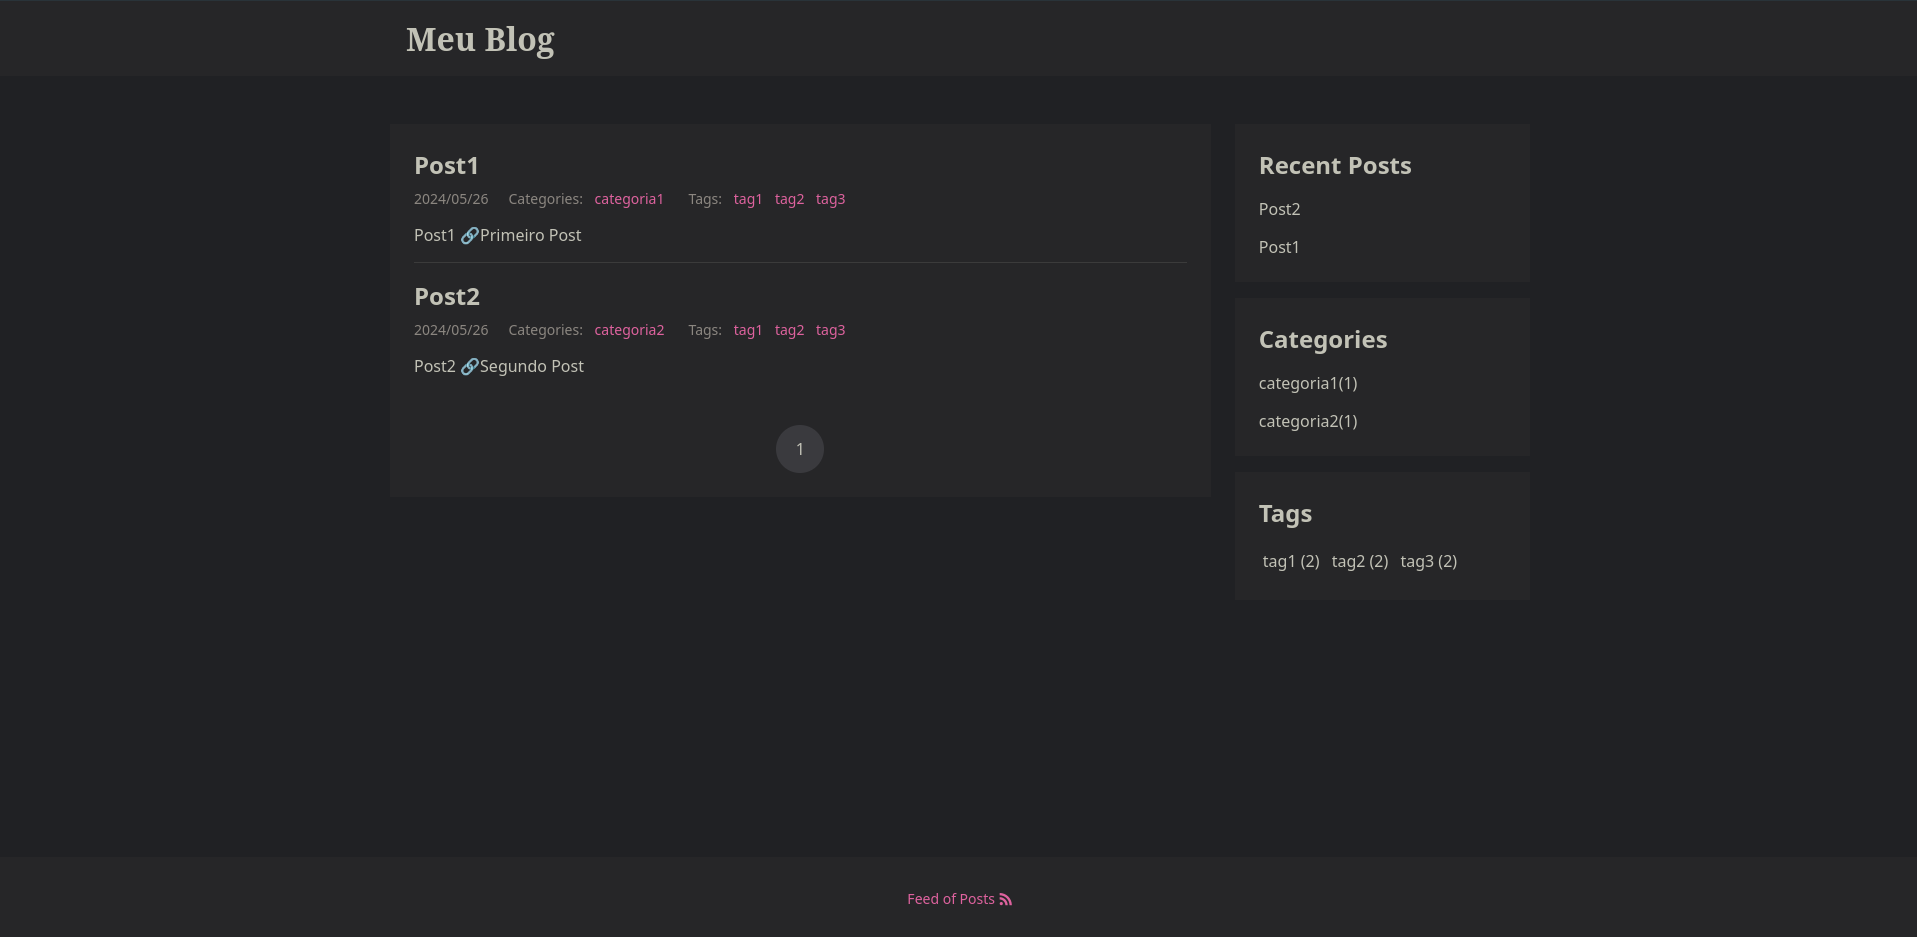
Task: Go to pagination page 1
Action: [800, 449]
